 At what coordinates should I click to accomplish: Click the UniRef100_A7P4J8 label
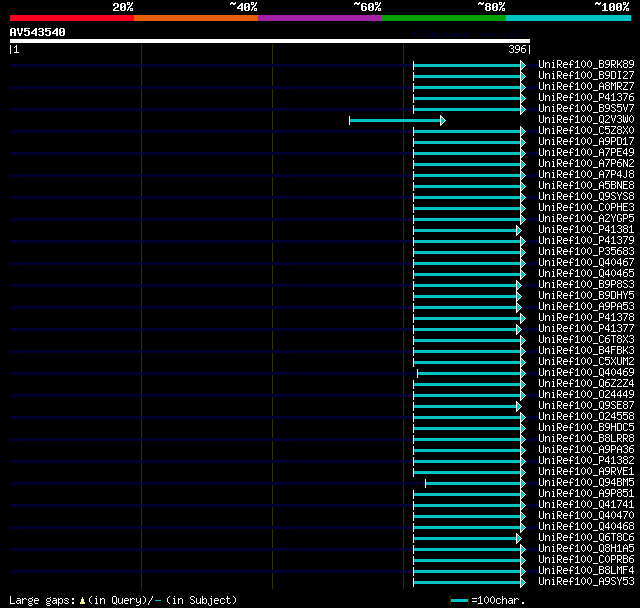[x=586, y=175]
